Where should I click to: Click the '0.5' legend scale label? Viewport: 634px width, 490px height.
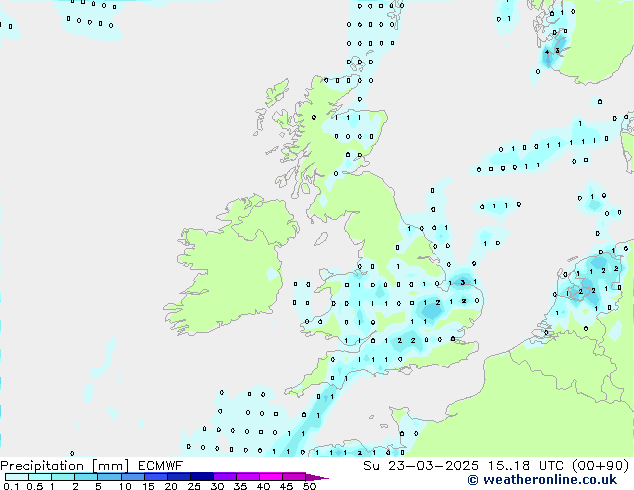[35, 486]
